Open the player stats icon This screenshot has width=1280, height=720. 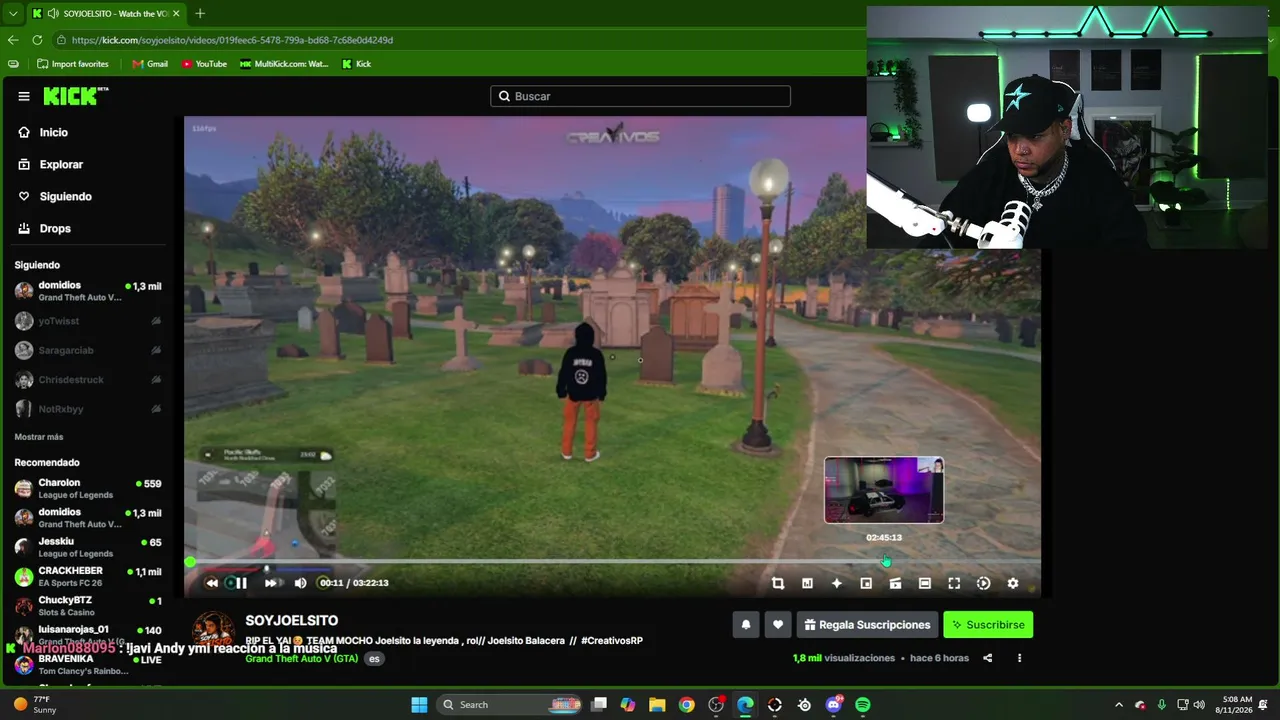[807, 583]
